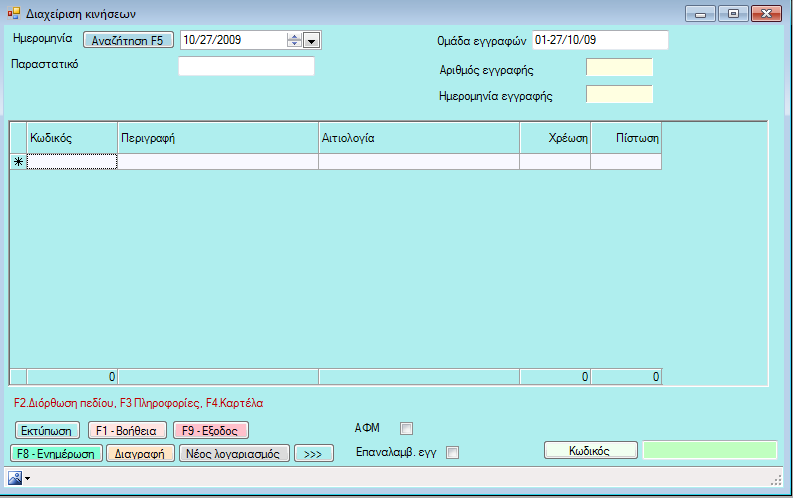Click the empty Κωδικός cell in new row
Viewport: 793px width, 498px height.
(x=72, y=162)
